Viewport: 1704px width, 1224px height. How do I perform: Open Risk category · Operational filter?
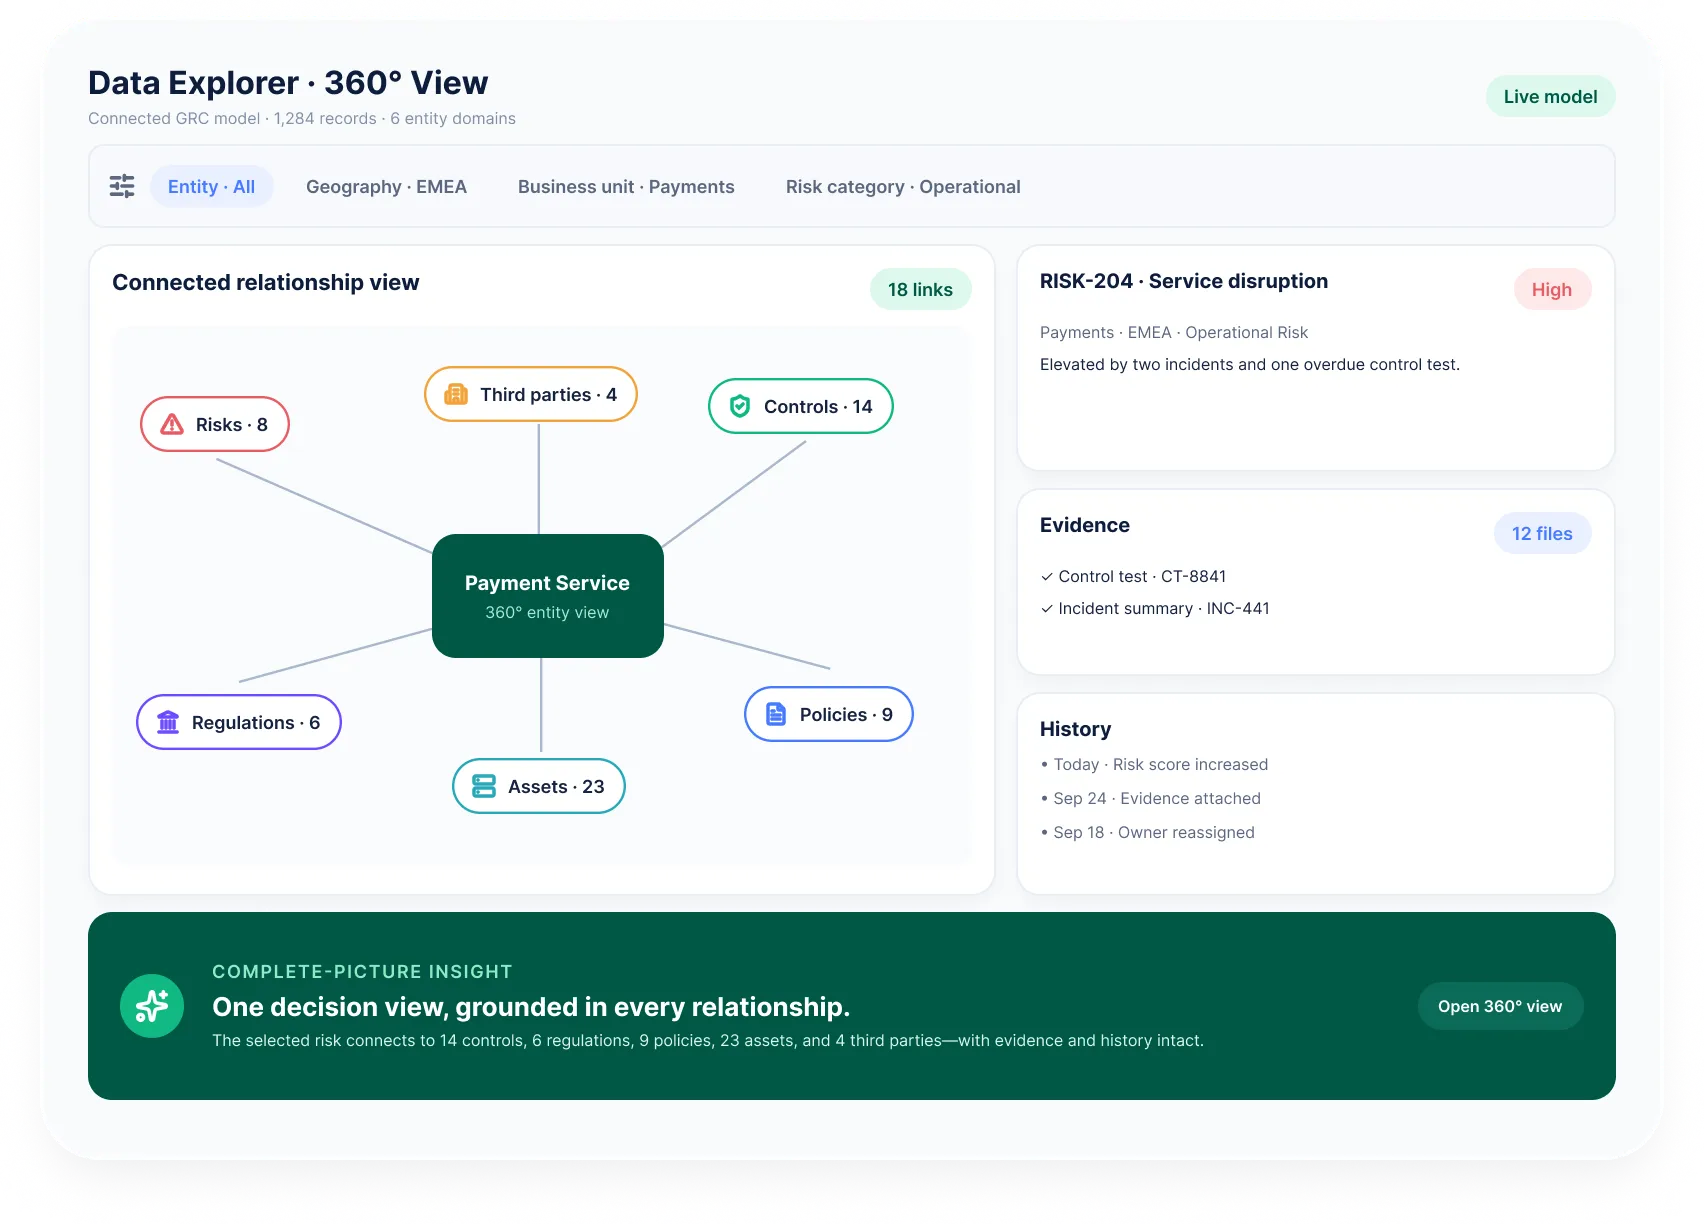pyautogui.click(x=903, y=186)
